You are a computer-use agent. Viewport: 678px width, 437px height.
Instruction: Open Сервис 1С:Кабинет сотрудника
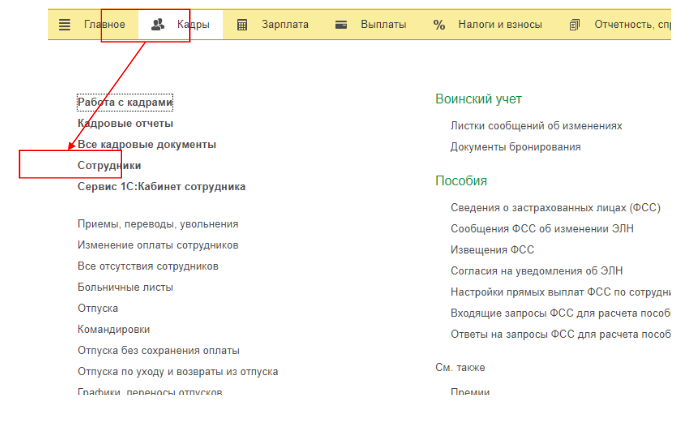161,186
